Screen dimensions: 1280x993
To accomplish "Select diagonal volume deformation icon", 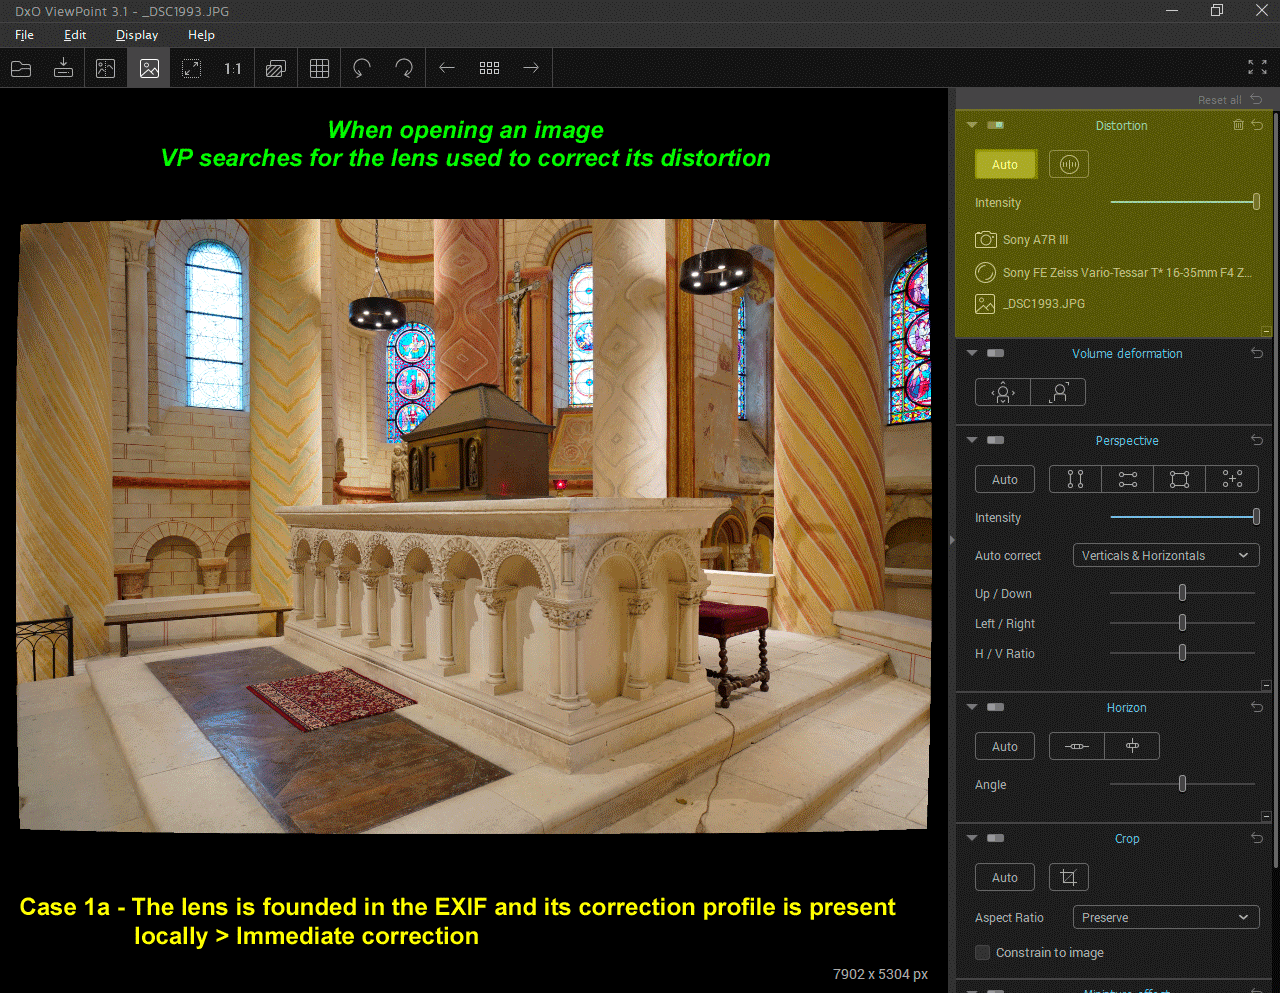I will click(1058, 393).
